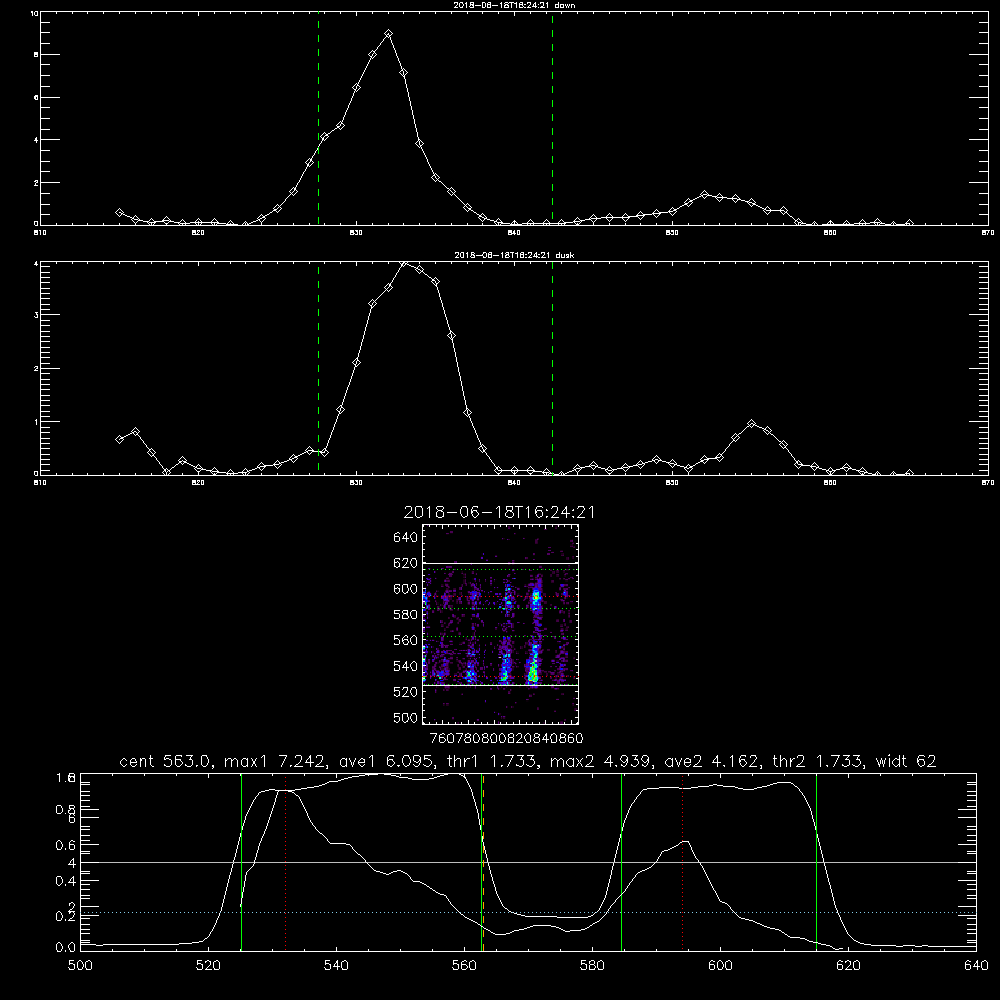This screenshot has width=1000, height=1000.
Task: Click the heatmap y-axis label 560
Action: 406,640
